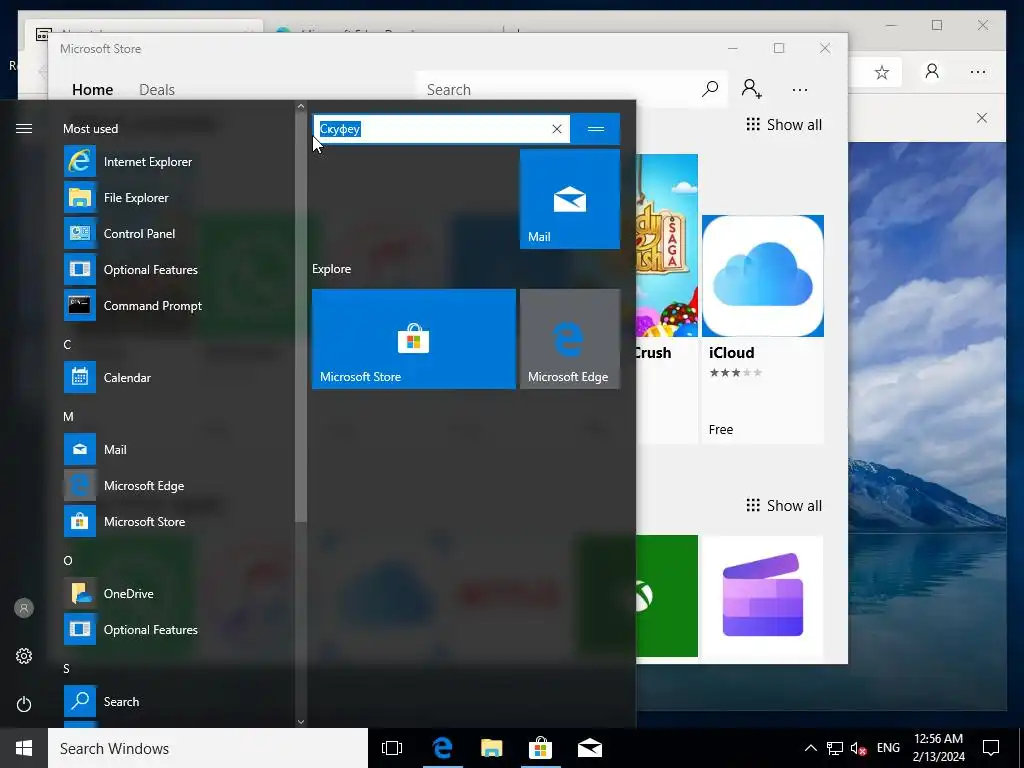This screenshot has height=768, width=1024.
Task: Open user account icon in Start sidebar
Action: 24,608
